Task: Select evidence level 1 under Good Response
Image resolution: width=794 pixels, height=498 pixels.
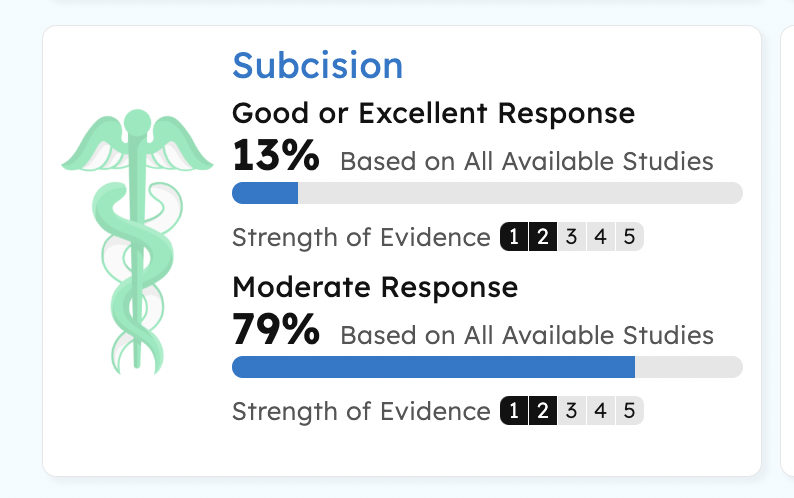Action: (514, 237)
